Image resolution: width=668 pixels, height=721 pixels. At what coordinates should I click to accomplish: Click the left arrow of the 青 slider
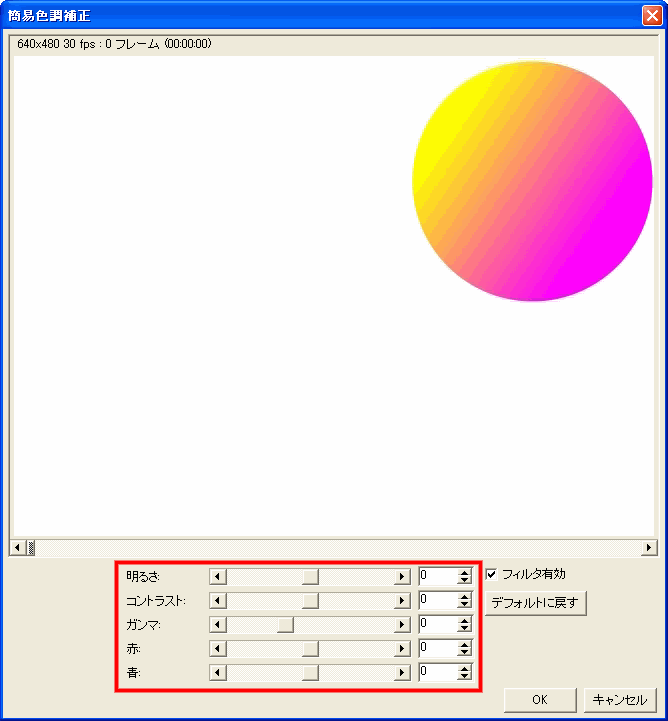218,672
